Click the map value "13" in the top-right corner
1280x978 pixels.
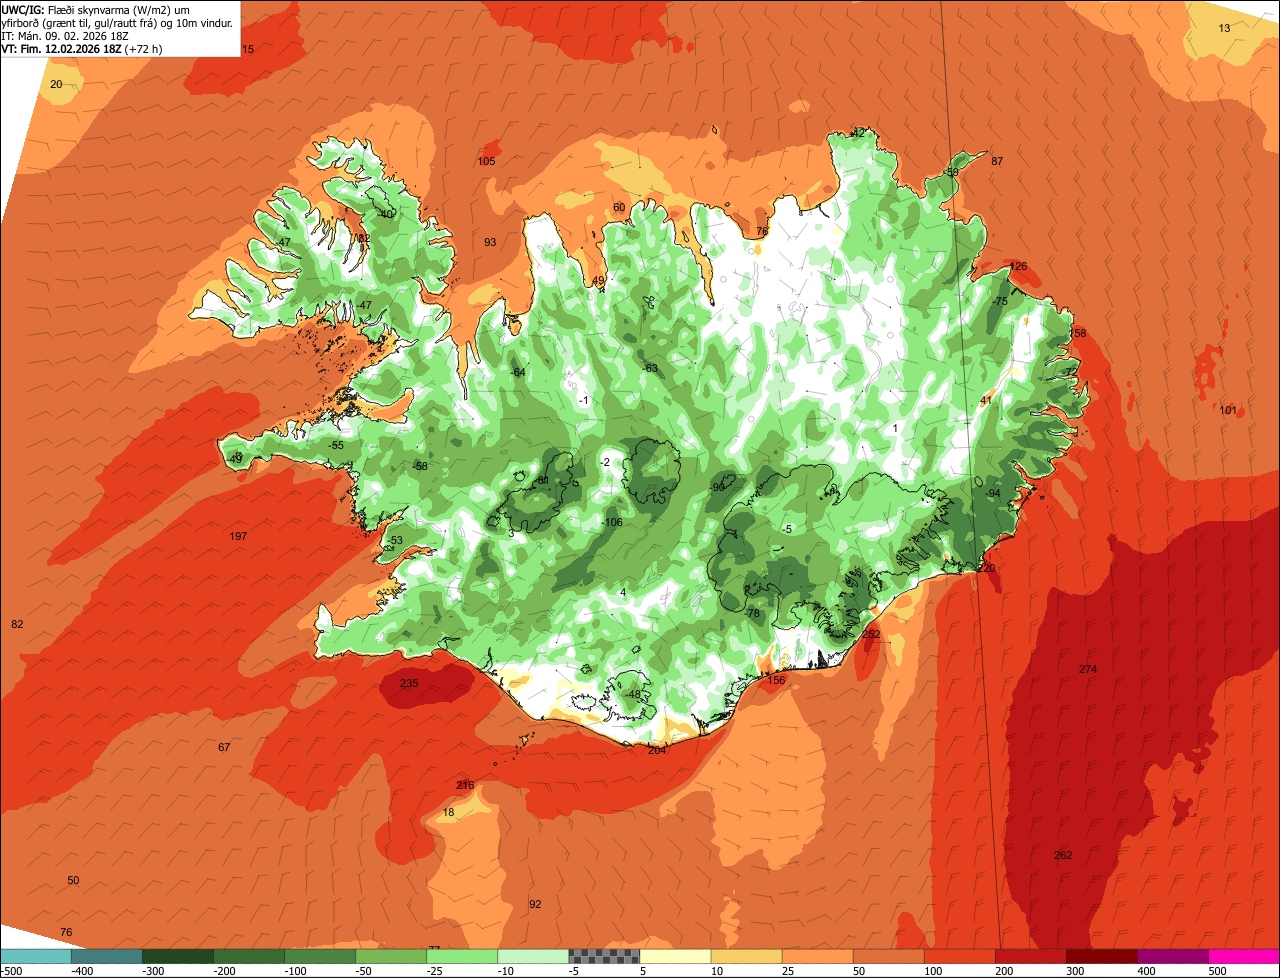pyautogui.click(x=1225, y=28)
